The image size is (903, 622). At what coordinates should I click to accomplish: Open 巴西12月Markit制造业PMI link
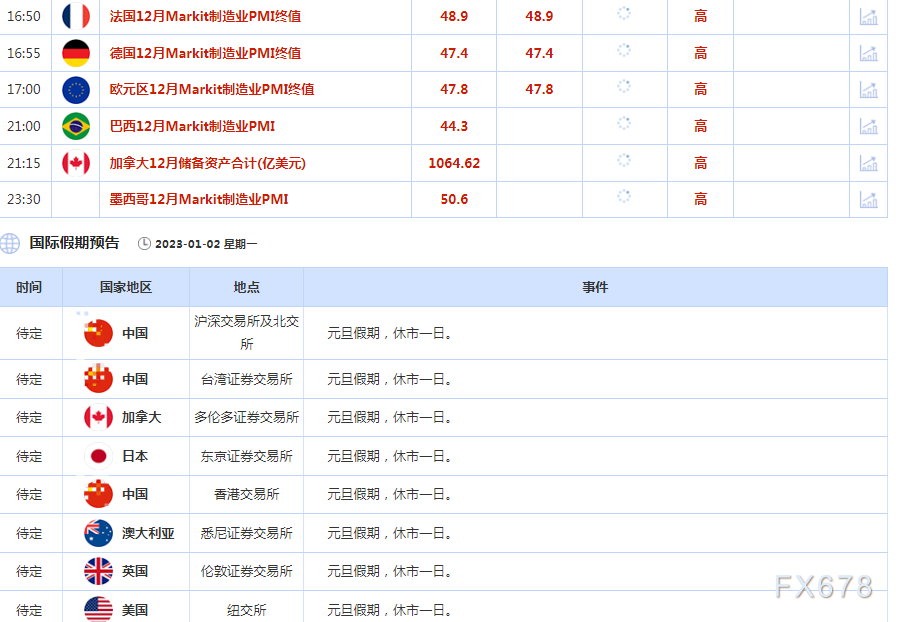pos(192,126)
